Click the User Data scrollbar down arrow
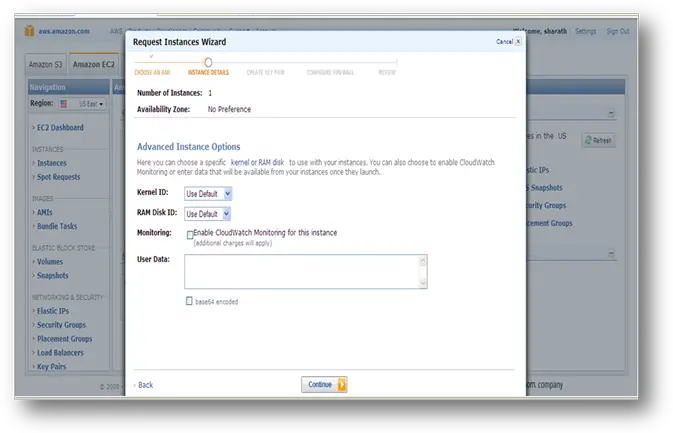Viewport: 673px width, 433px height. point(423,282)
